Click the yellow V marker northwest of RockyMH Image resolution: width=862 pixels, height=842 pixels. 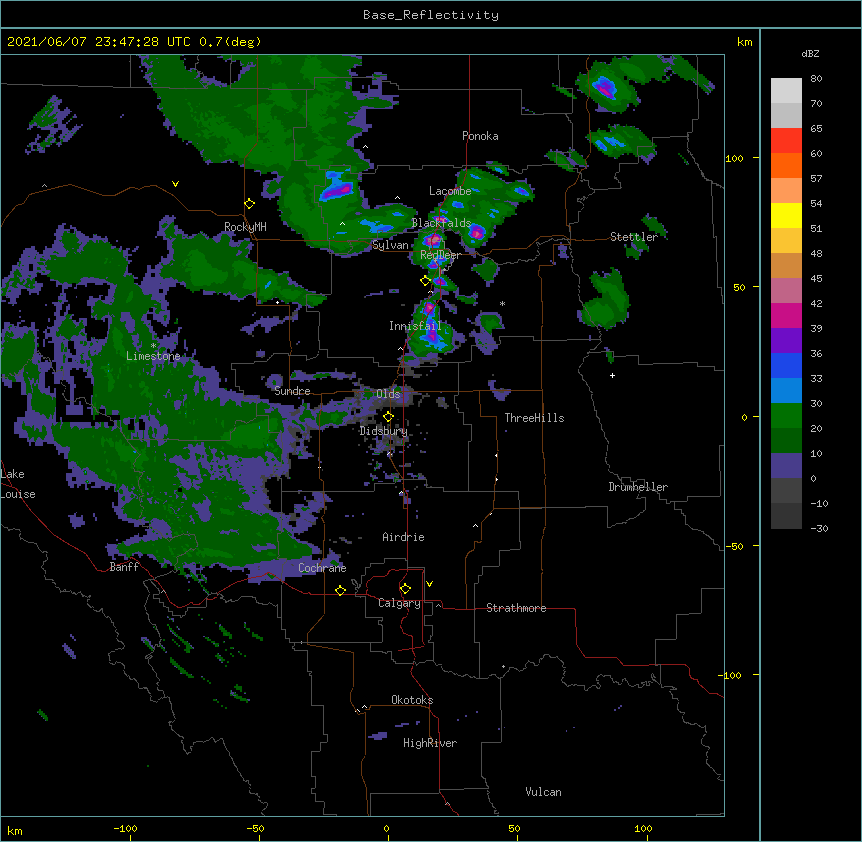pos(175,184)
